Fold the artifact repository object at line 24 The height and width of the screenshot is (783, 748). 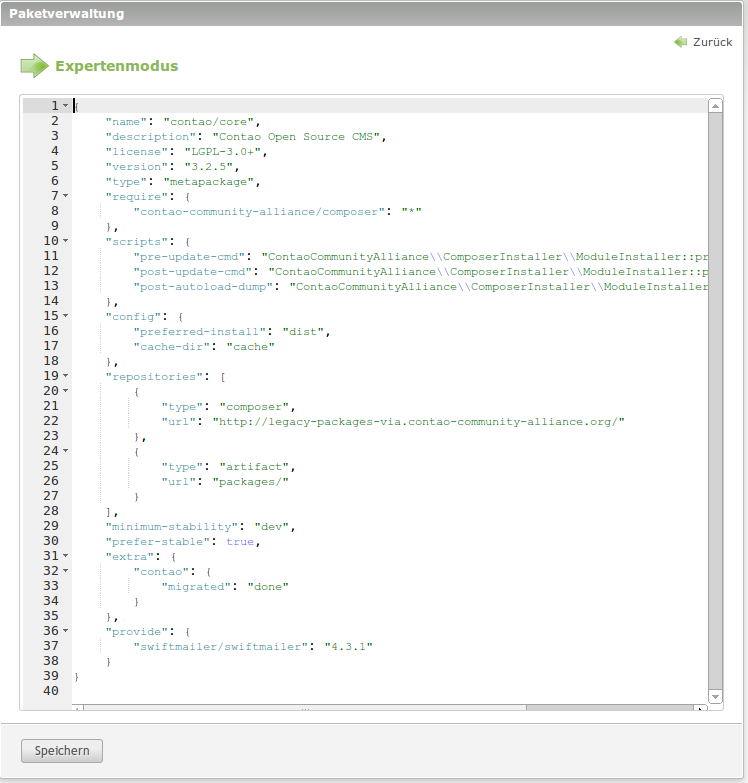pyautogui.click(x=65, y=451)
